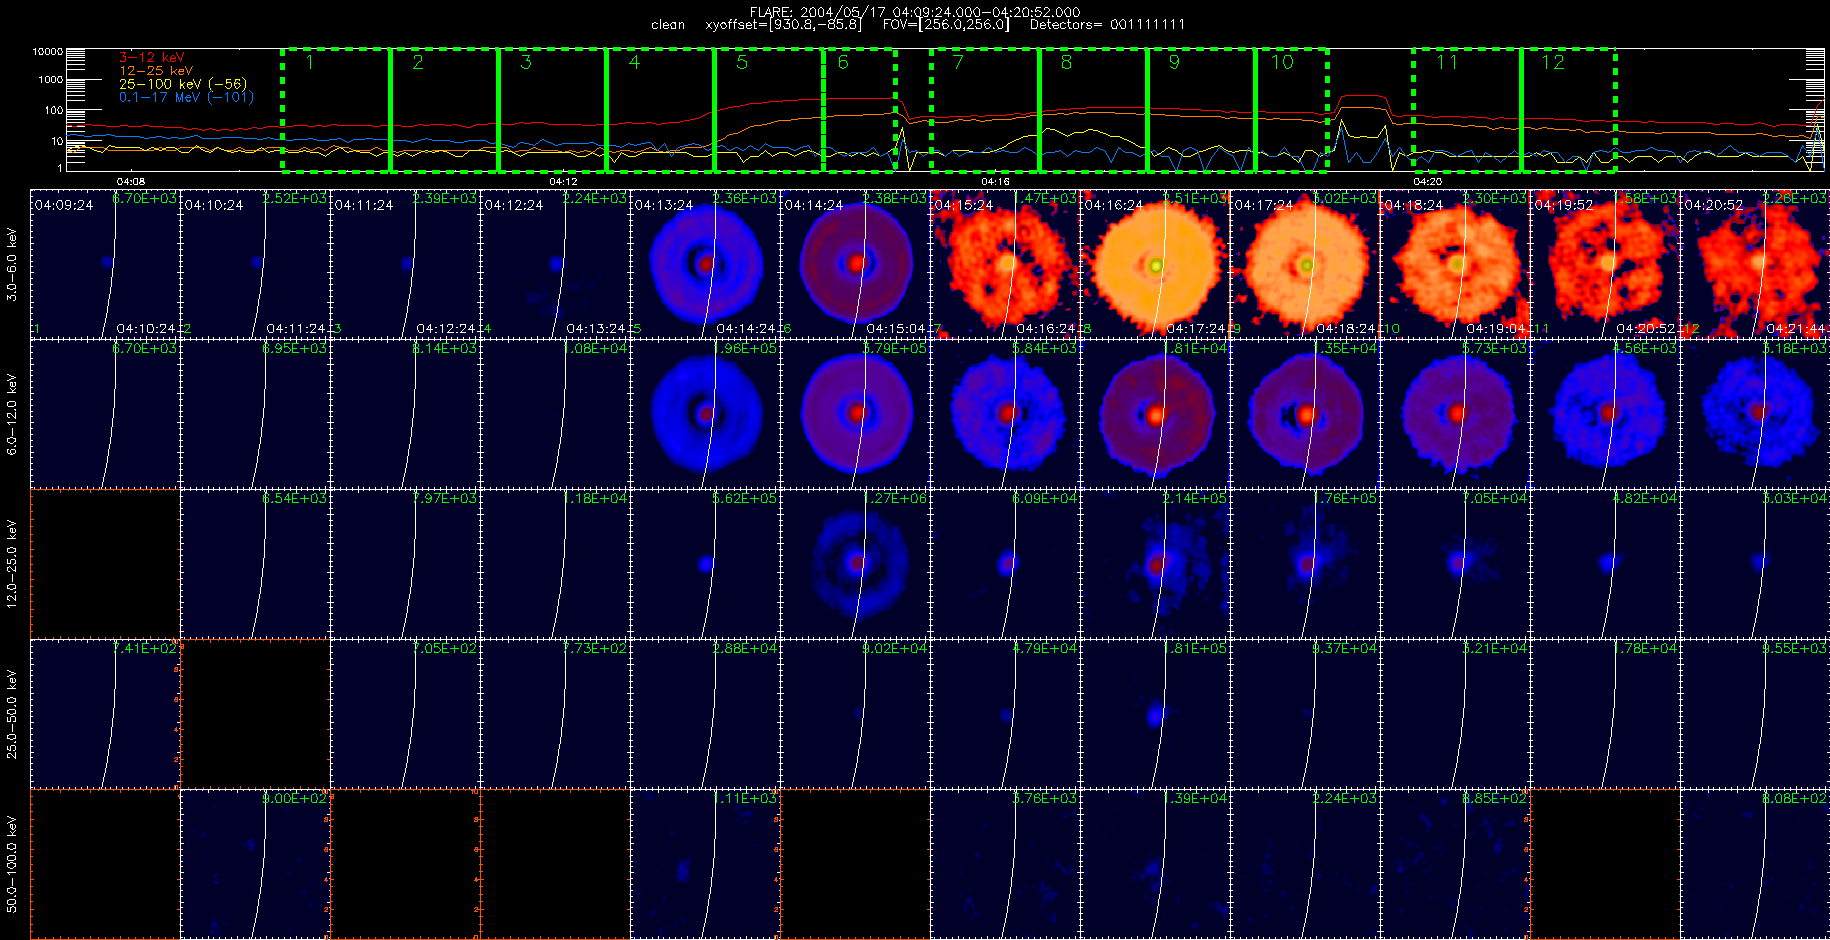Viewport: 1830px width, 940px height.
Task: Open the 04:13:24 image in 3.0-6.0 keV row
Action: tap(705, 264)
